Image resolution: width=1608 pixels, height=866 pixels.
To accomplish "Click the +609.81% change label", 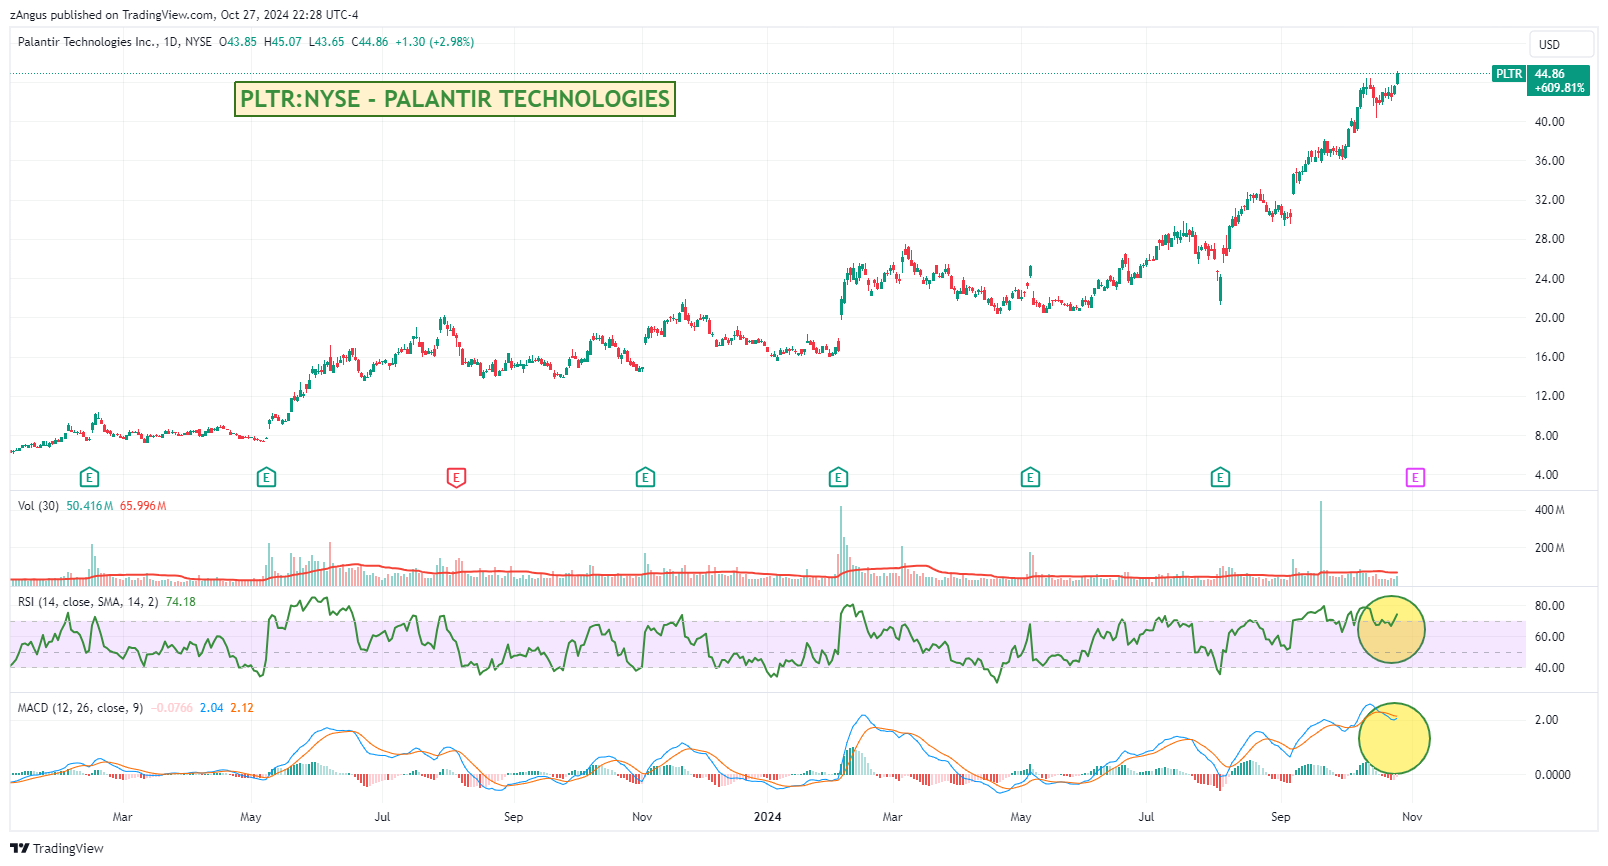I will [x=1560, y=88].
